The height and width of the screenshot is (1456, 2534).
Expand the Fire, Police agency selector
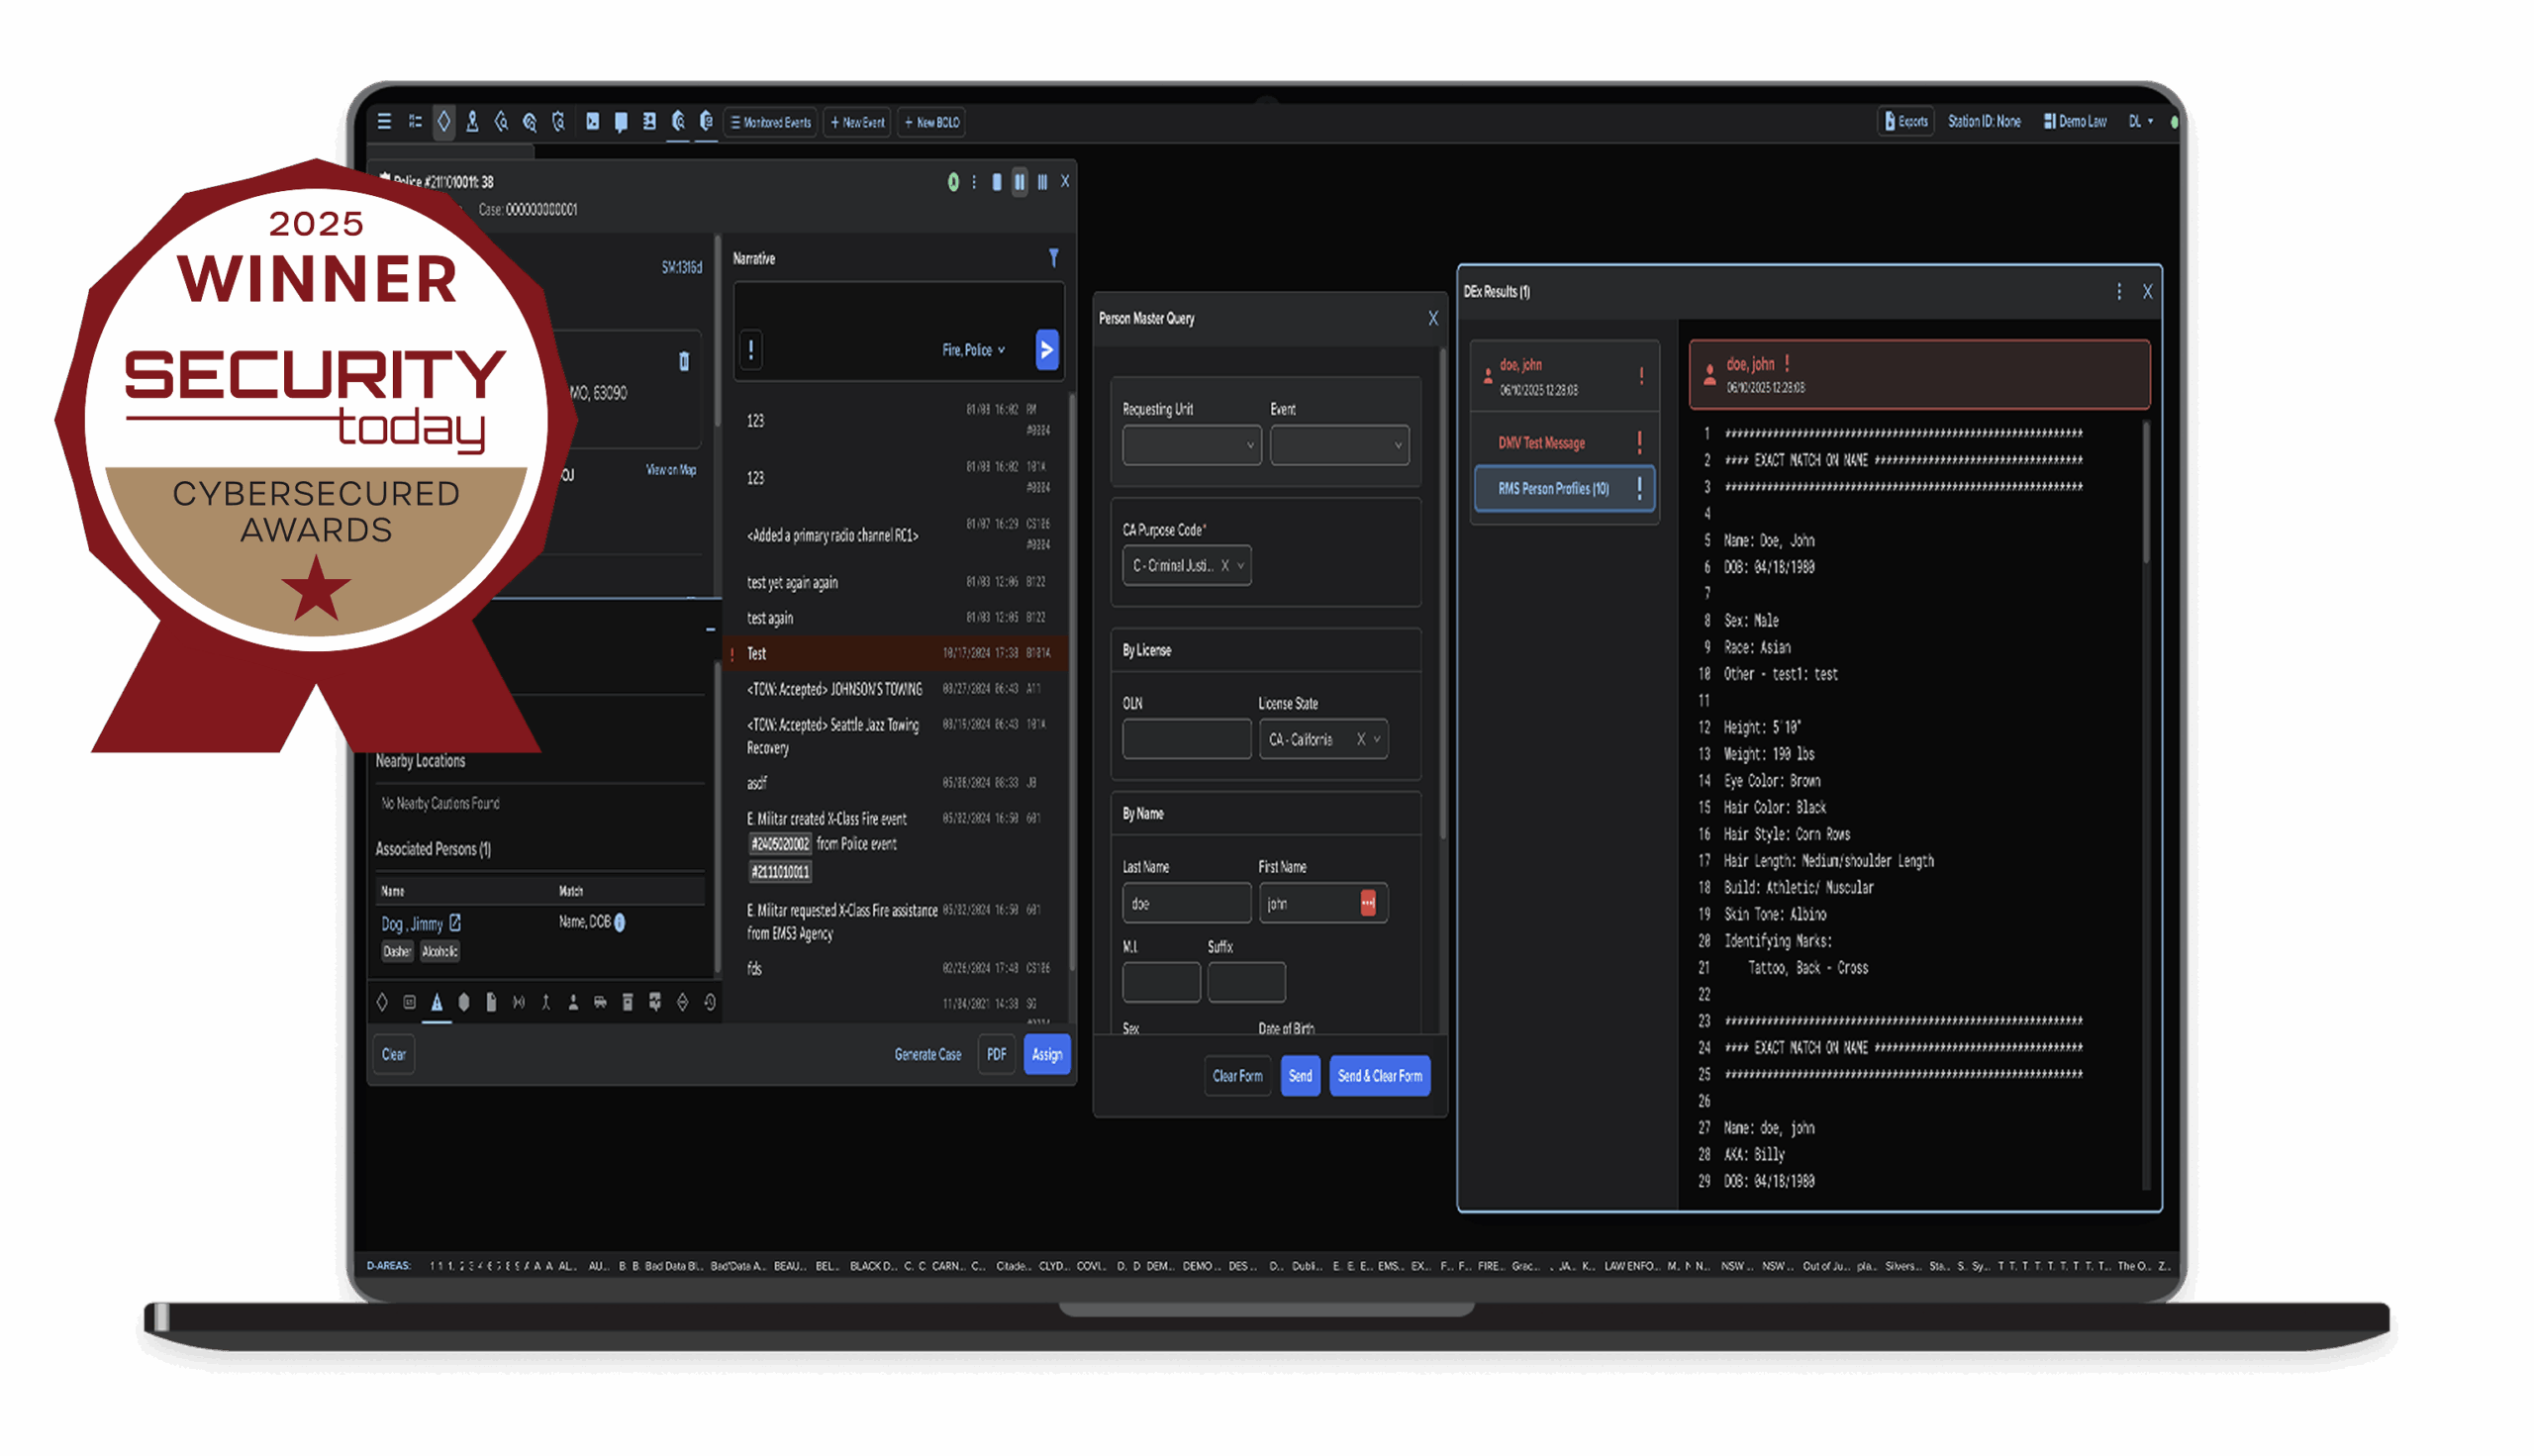[x=972, y=350]
